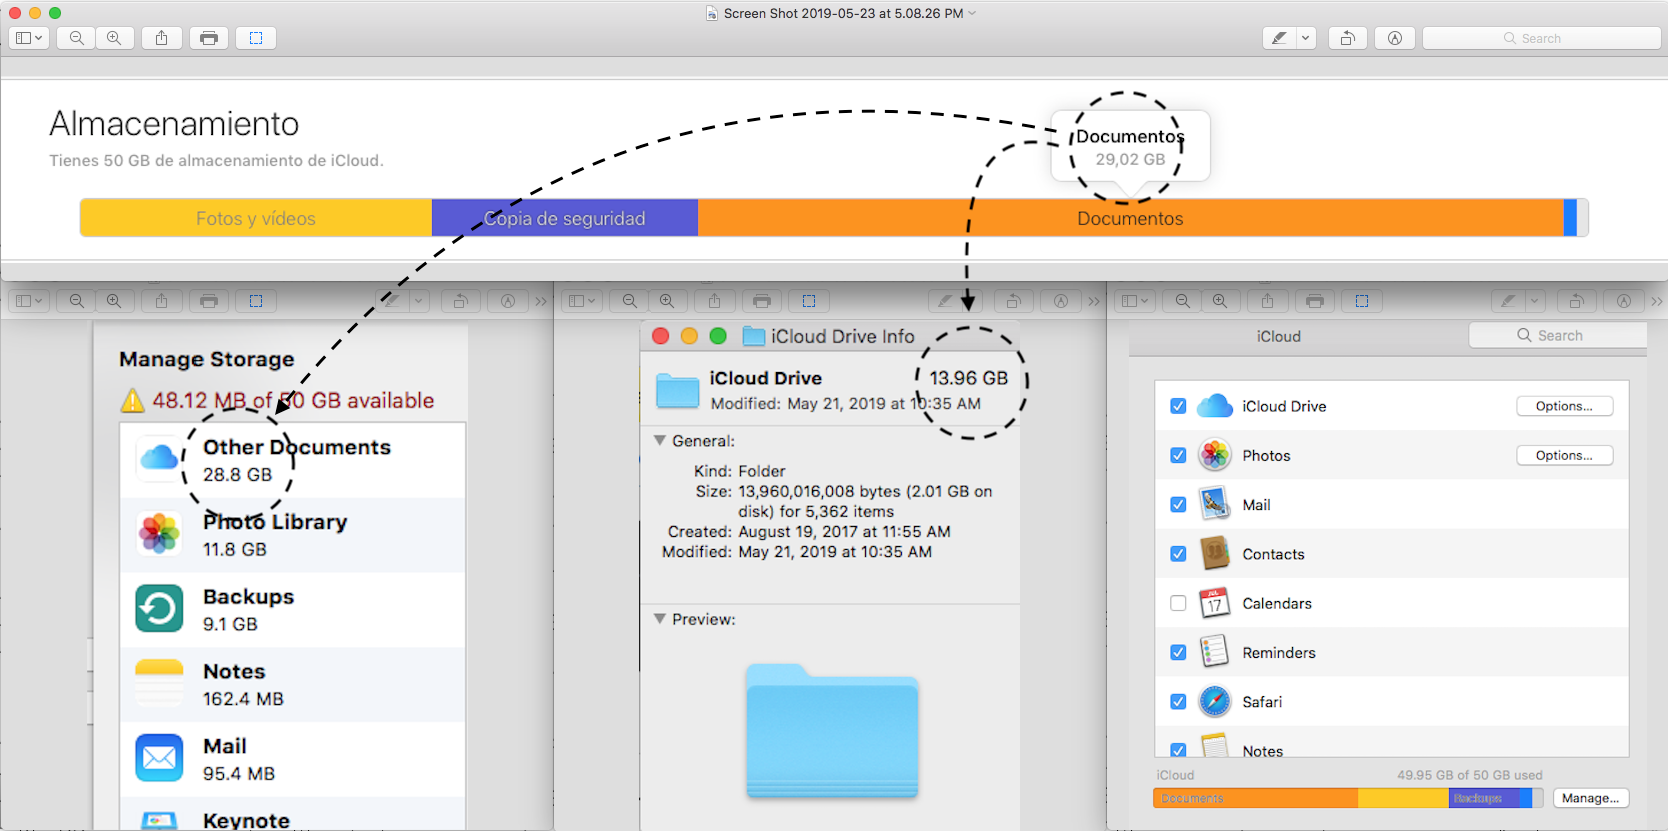Collapse the General section triangle
The height and width of the screenshot is (831, 1668).
coord(660,440)
